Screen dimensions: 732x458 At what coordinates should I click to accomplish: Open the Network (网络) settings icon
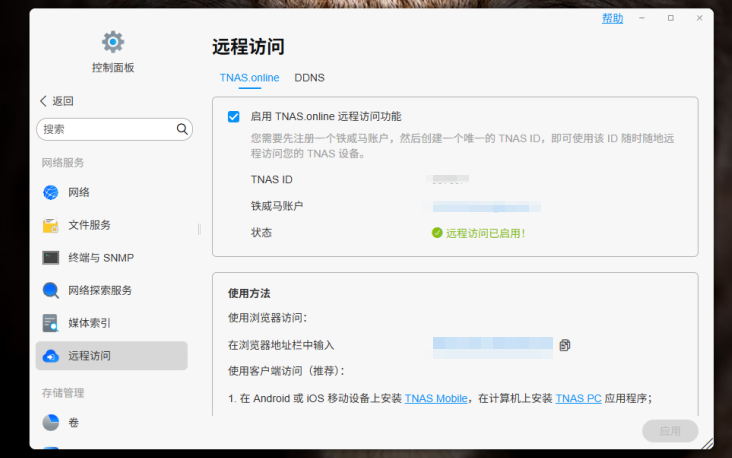tap(51, 192)
